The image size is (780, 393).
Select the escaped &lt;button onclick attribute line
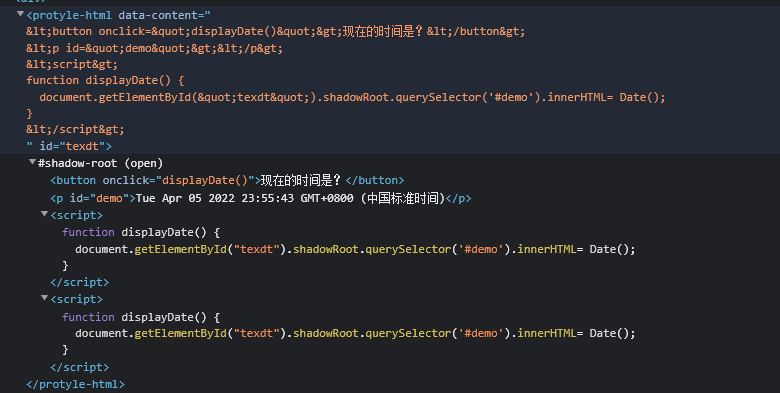(x=276, y=31)
